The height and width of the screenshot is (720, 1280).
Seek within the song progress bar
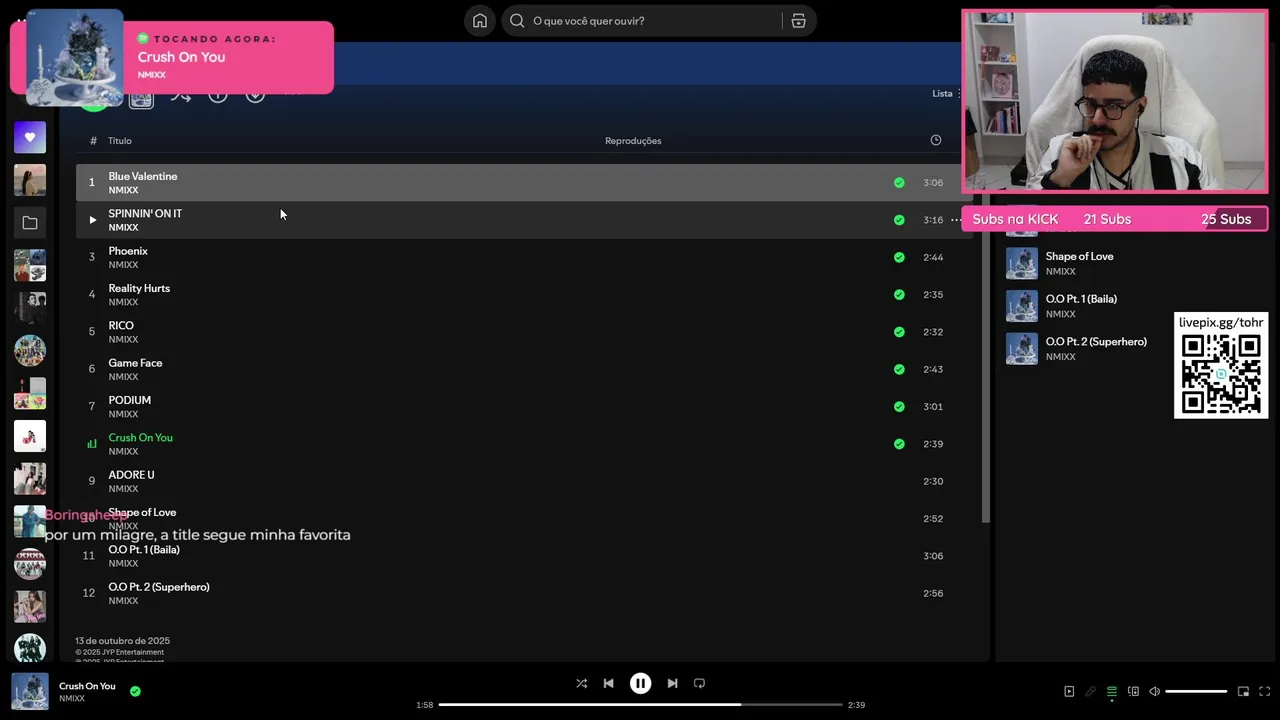tap(640, 705)
